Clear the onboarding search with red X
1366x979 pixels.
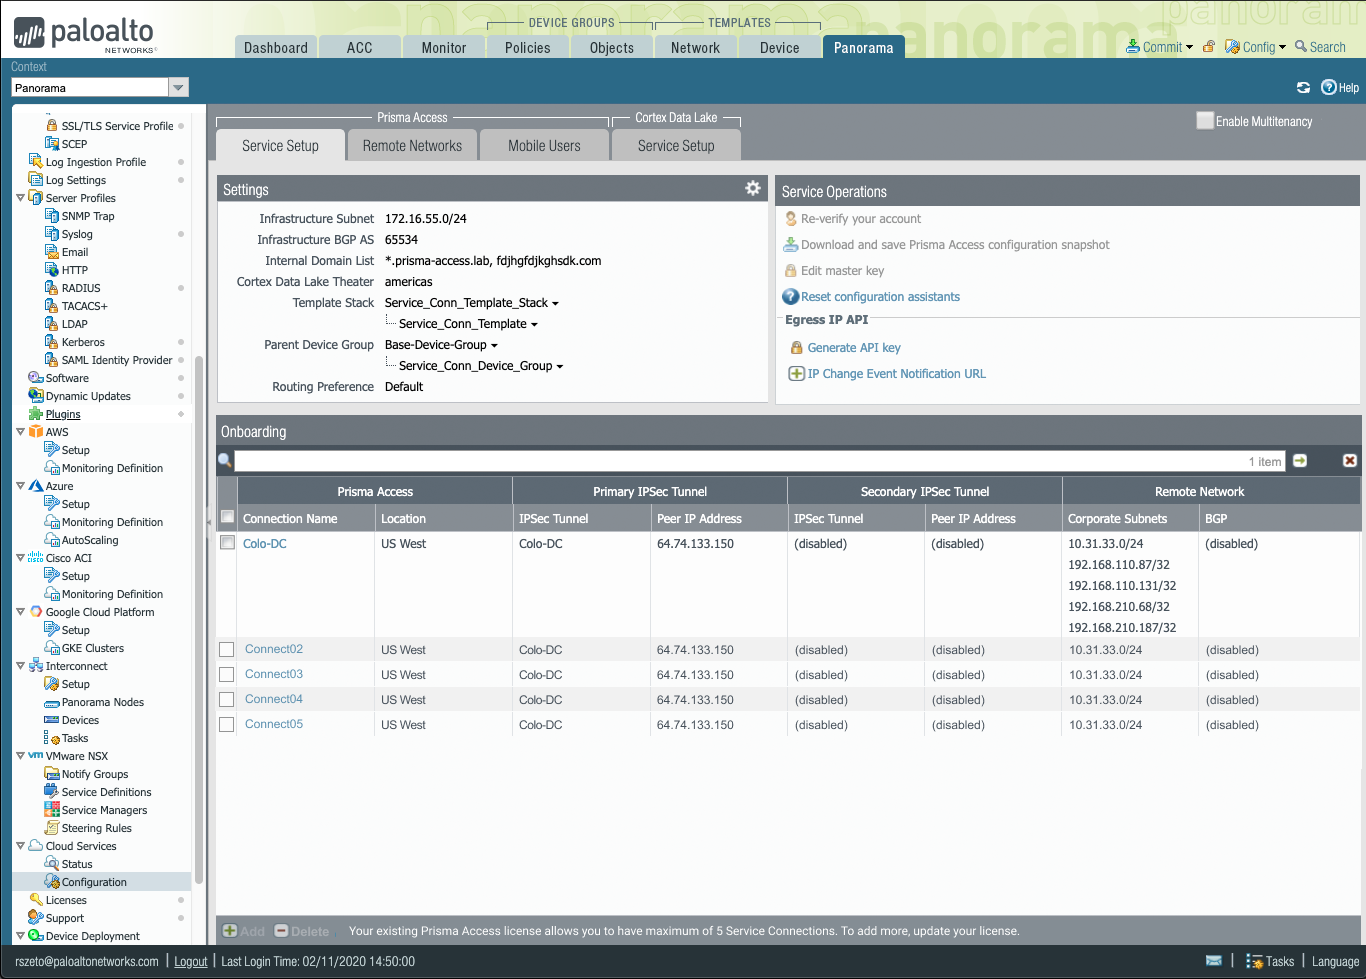click(1350, 461)
